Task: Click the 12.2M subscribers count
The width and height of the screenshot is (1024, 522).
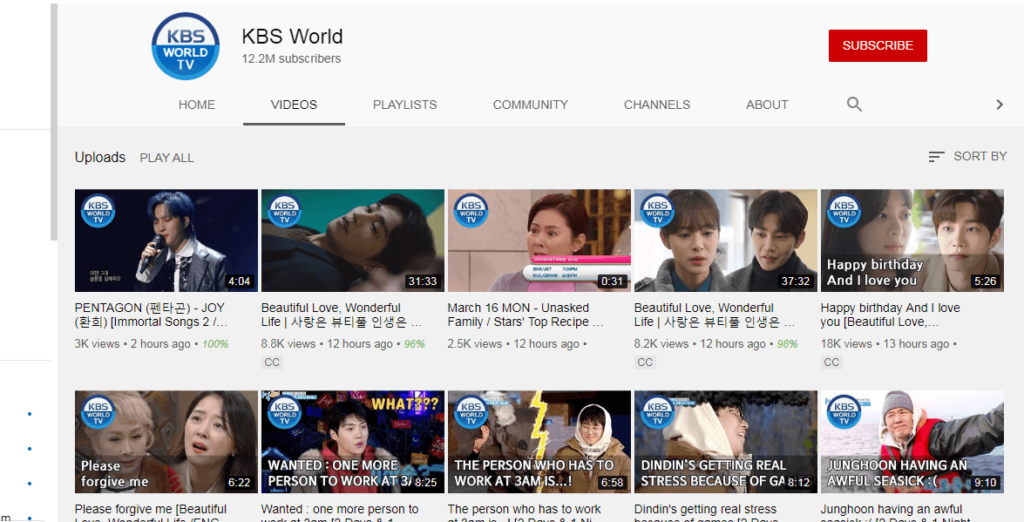Action: tap(291, 59)
